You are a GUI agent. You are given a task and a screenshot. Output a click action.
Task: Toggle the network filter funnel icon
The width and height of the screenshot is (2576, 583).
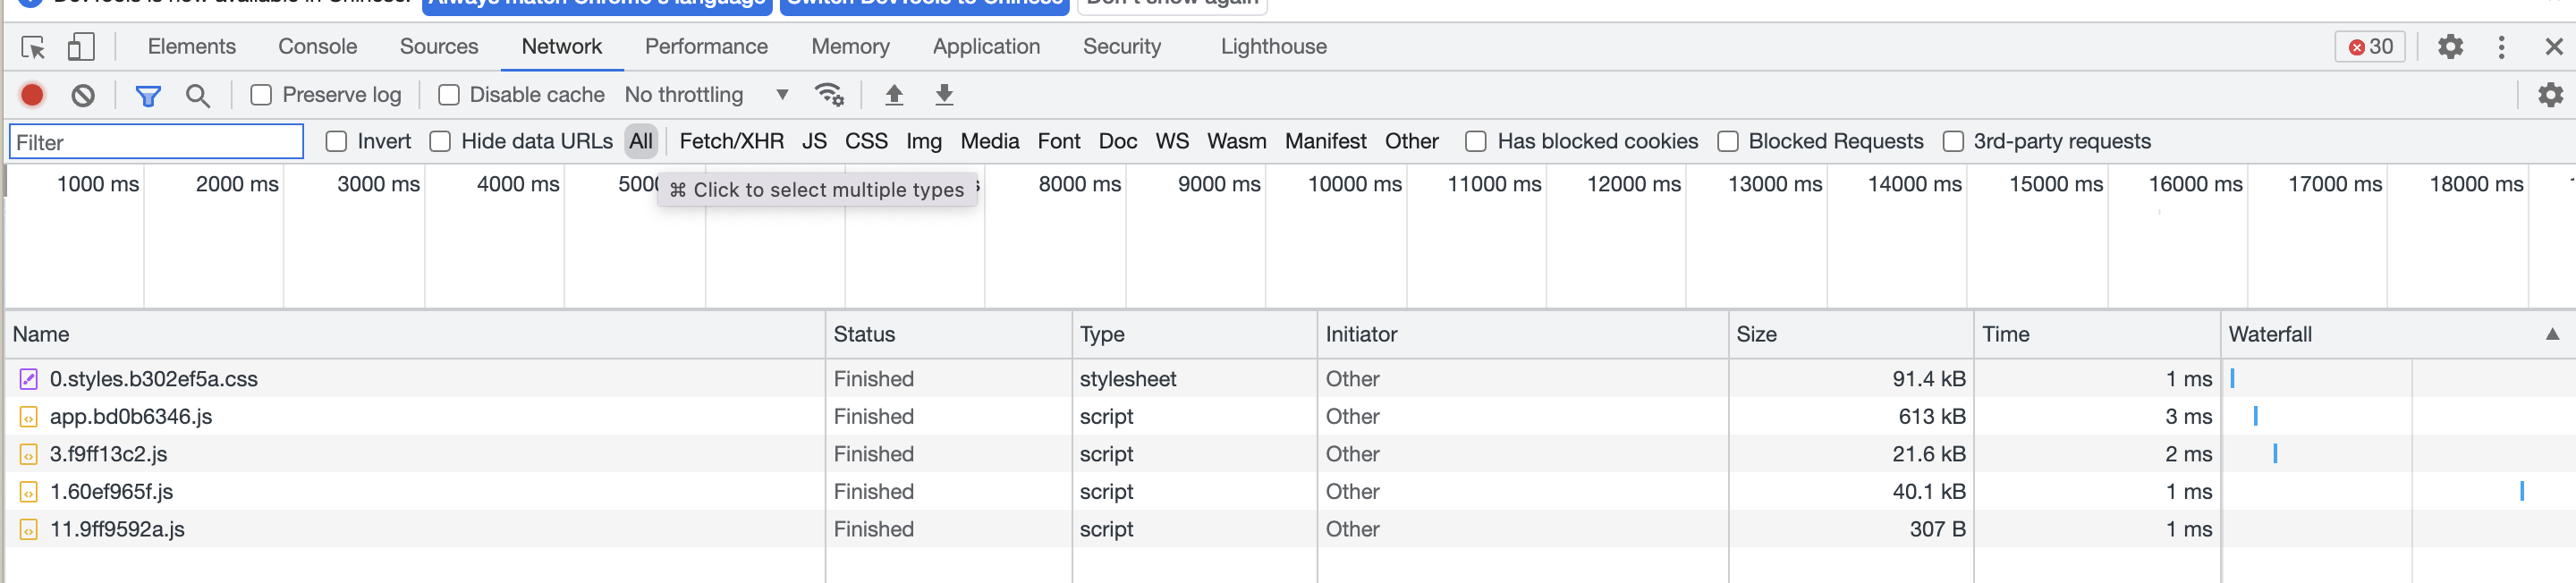(148, 95)
